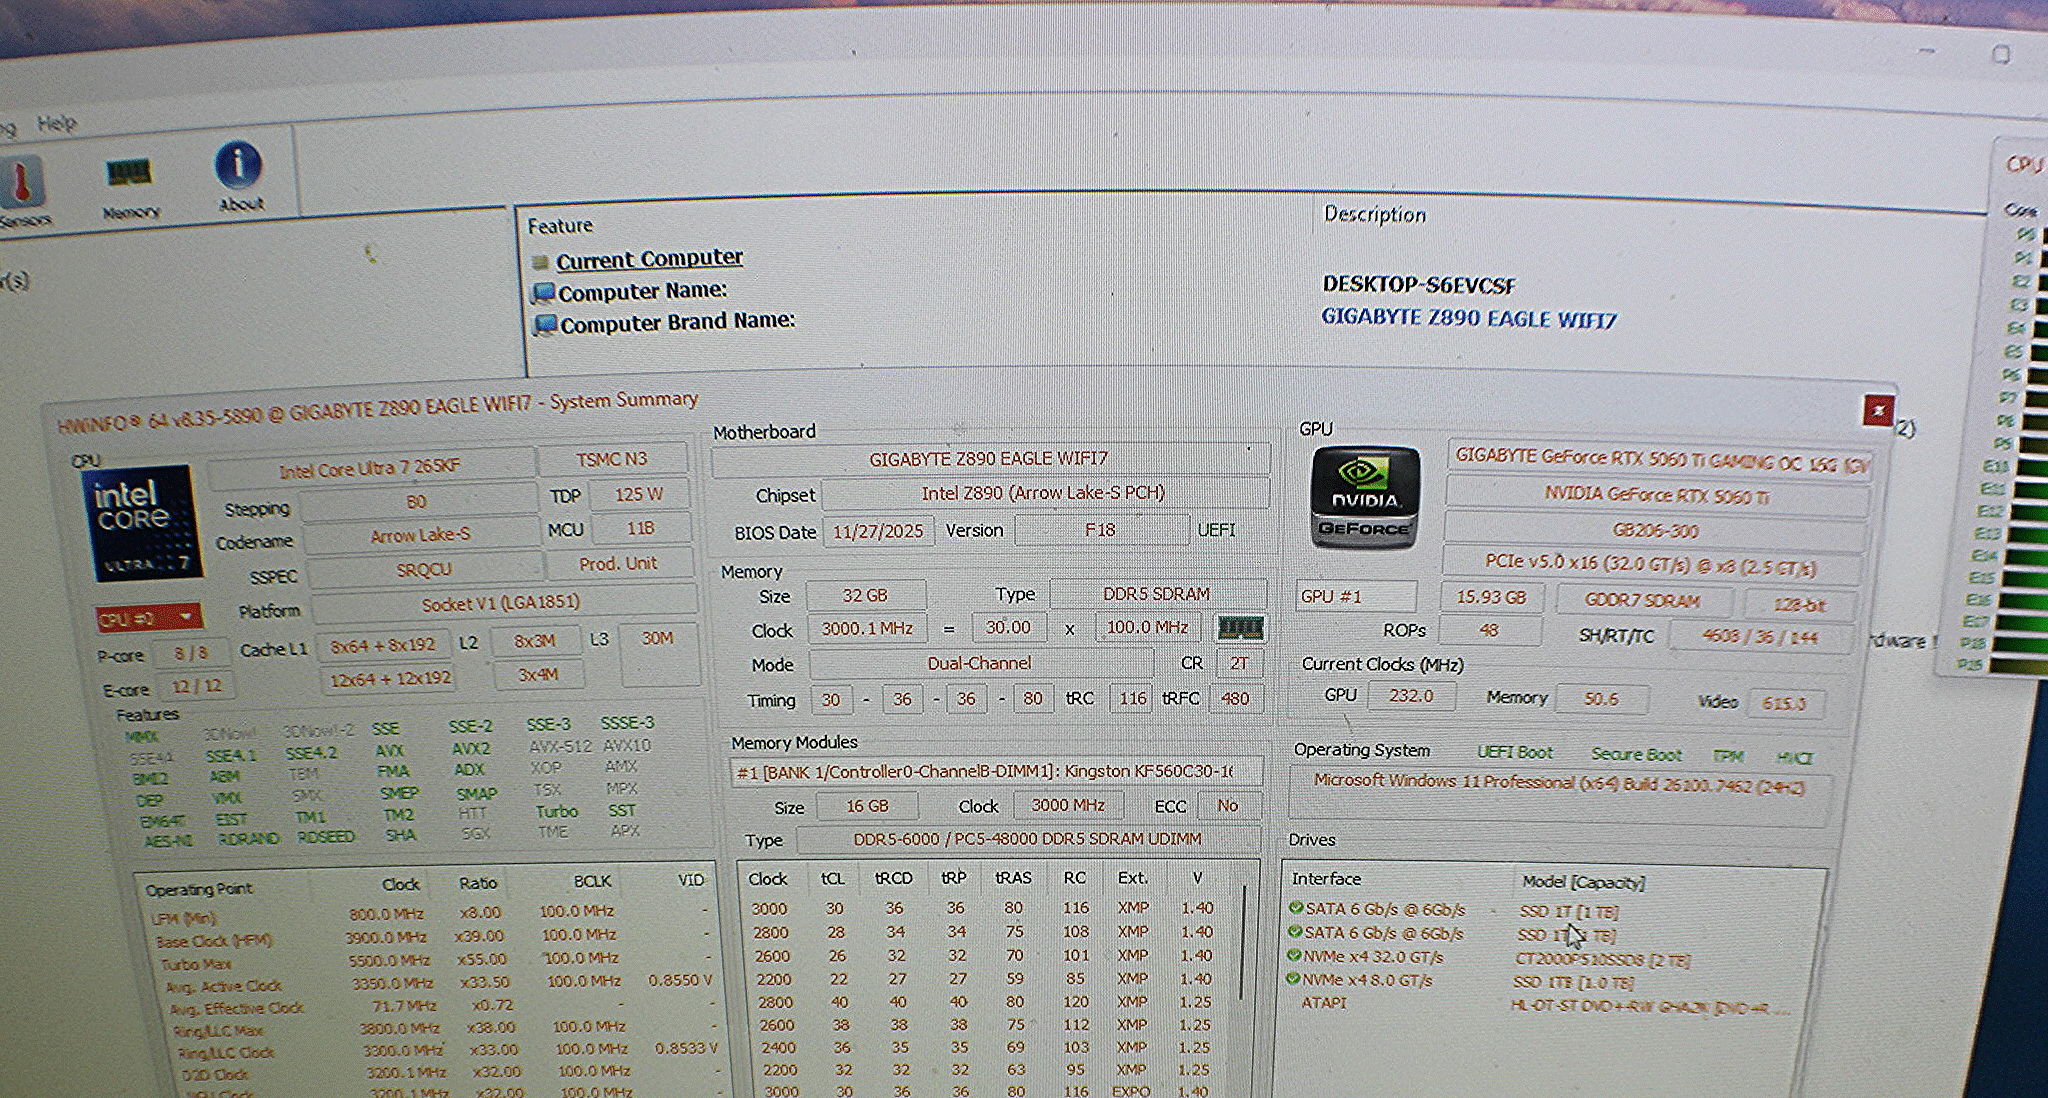Click the TSMC N3 process field
This screenshot has width=2048, height=1098.
pos(611,459)
